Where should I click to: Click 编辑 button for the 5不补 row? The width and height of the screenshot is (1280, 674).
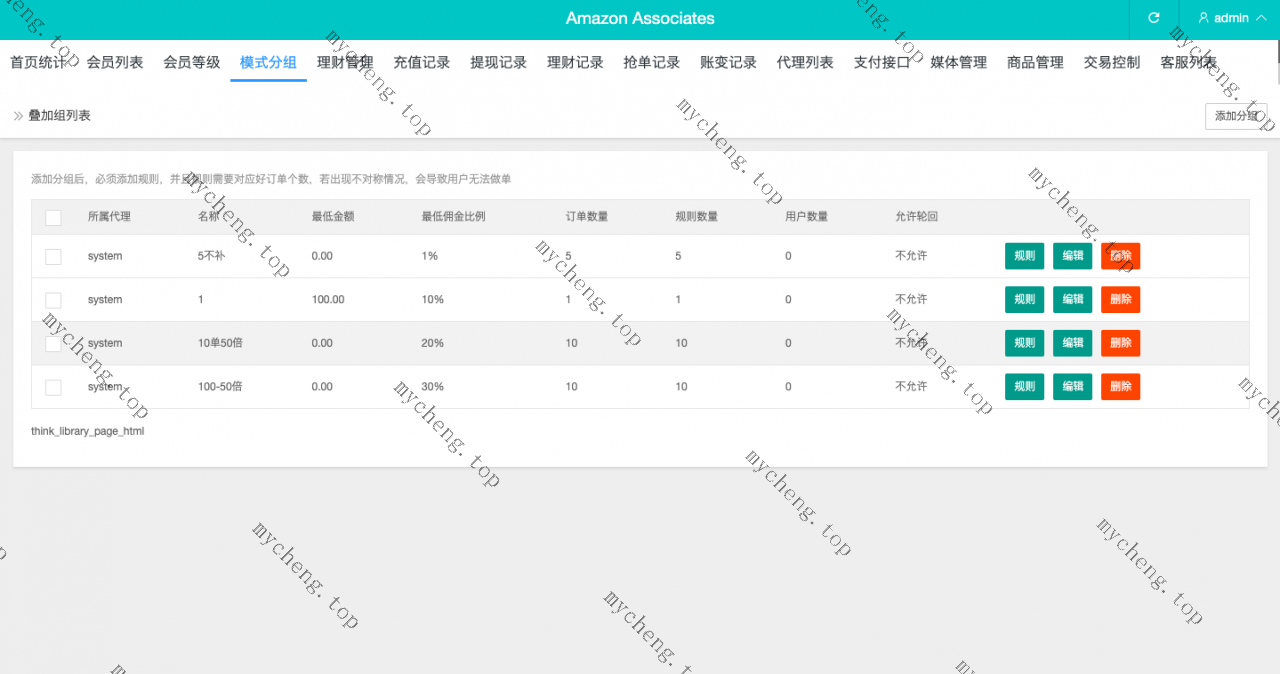click(1072, 256)
